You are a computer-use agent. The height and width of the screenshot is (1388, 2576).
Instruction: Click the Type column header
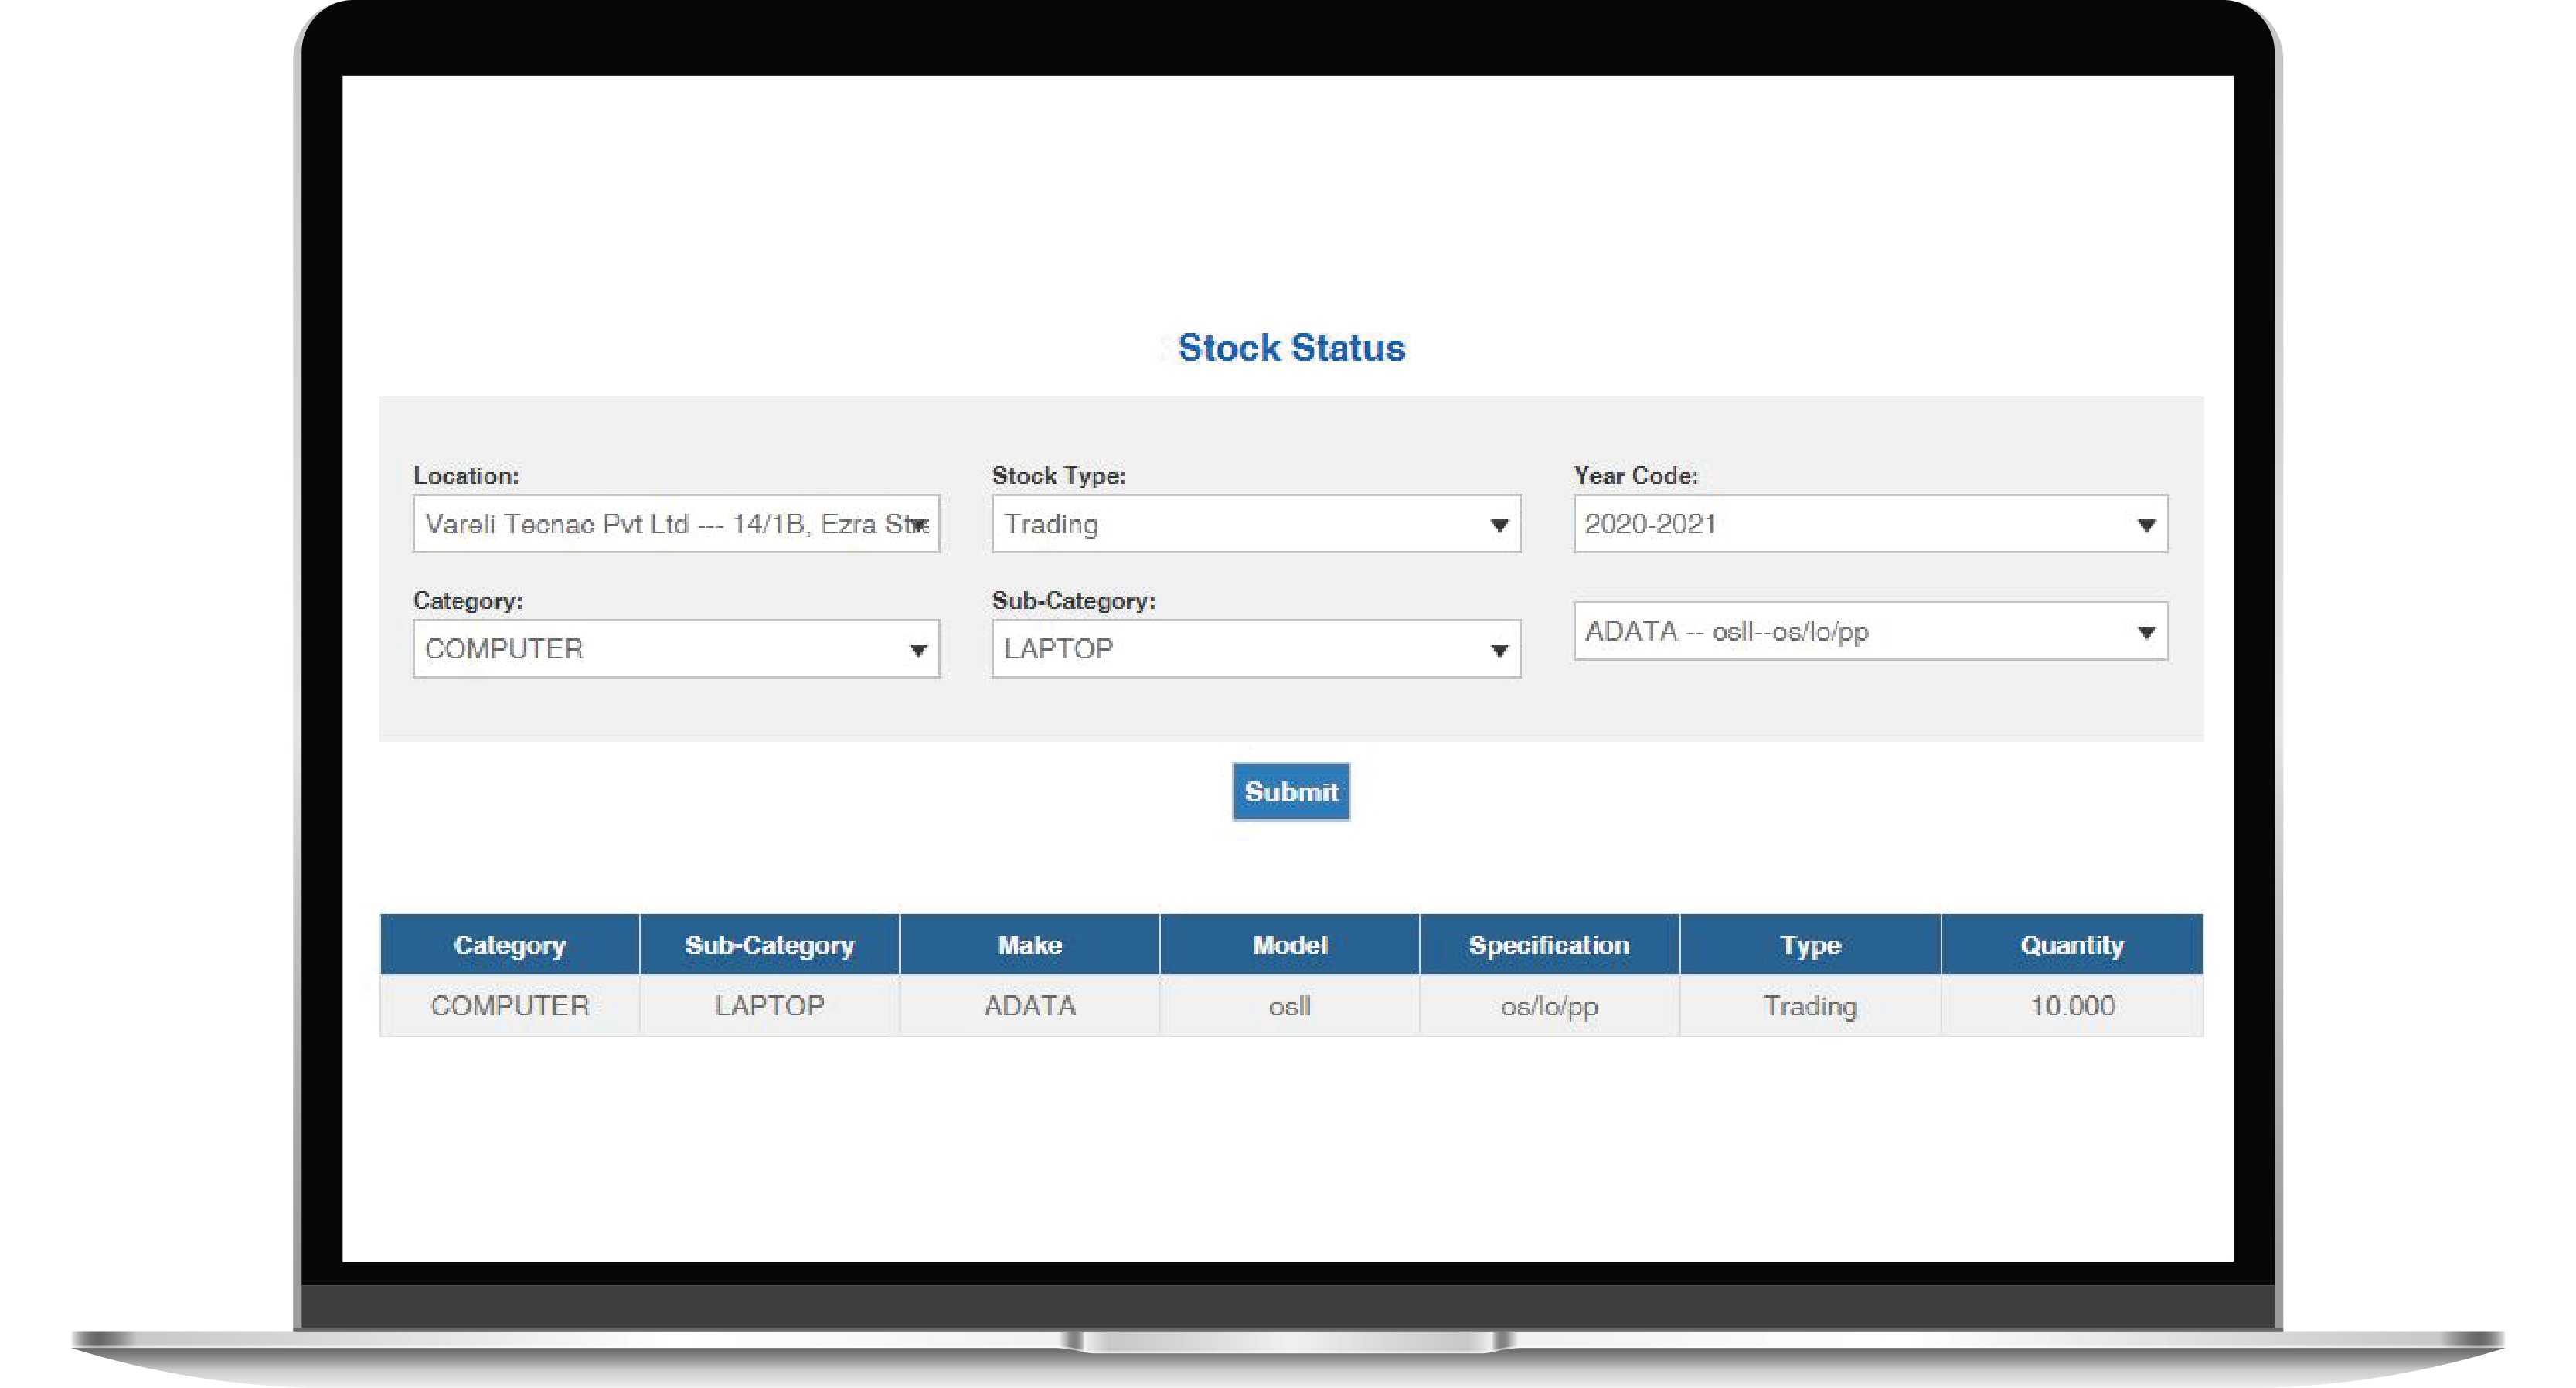pos(1810,945)
